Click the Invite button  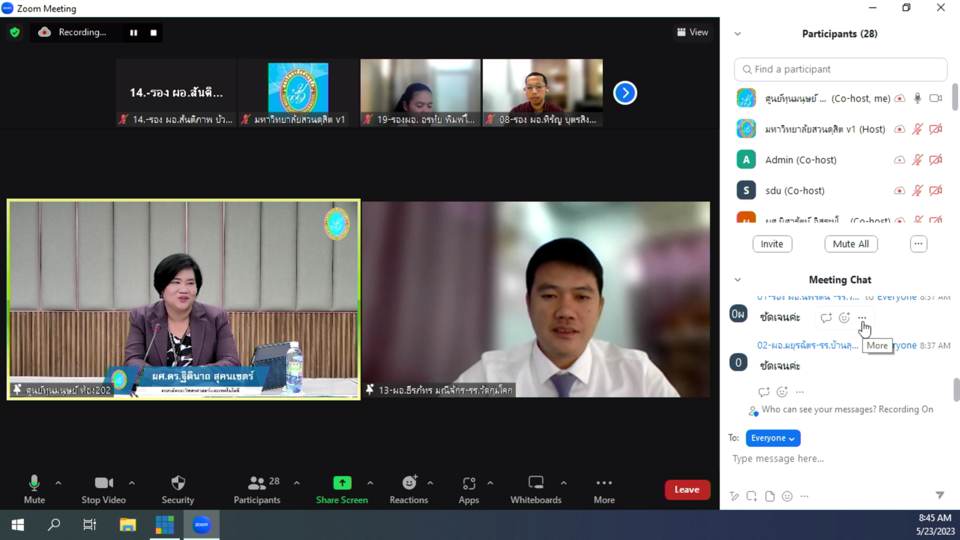(772, 244)
